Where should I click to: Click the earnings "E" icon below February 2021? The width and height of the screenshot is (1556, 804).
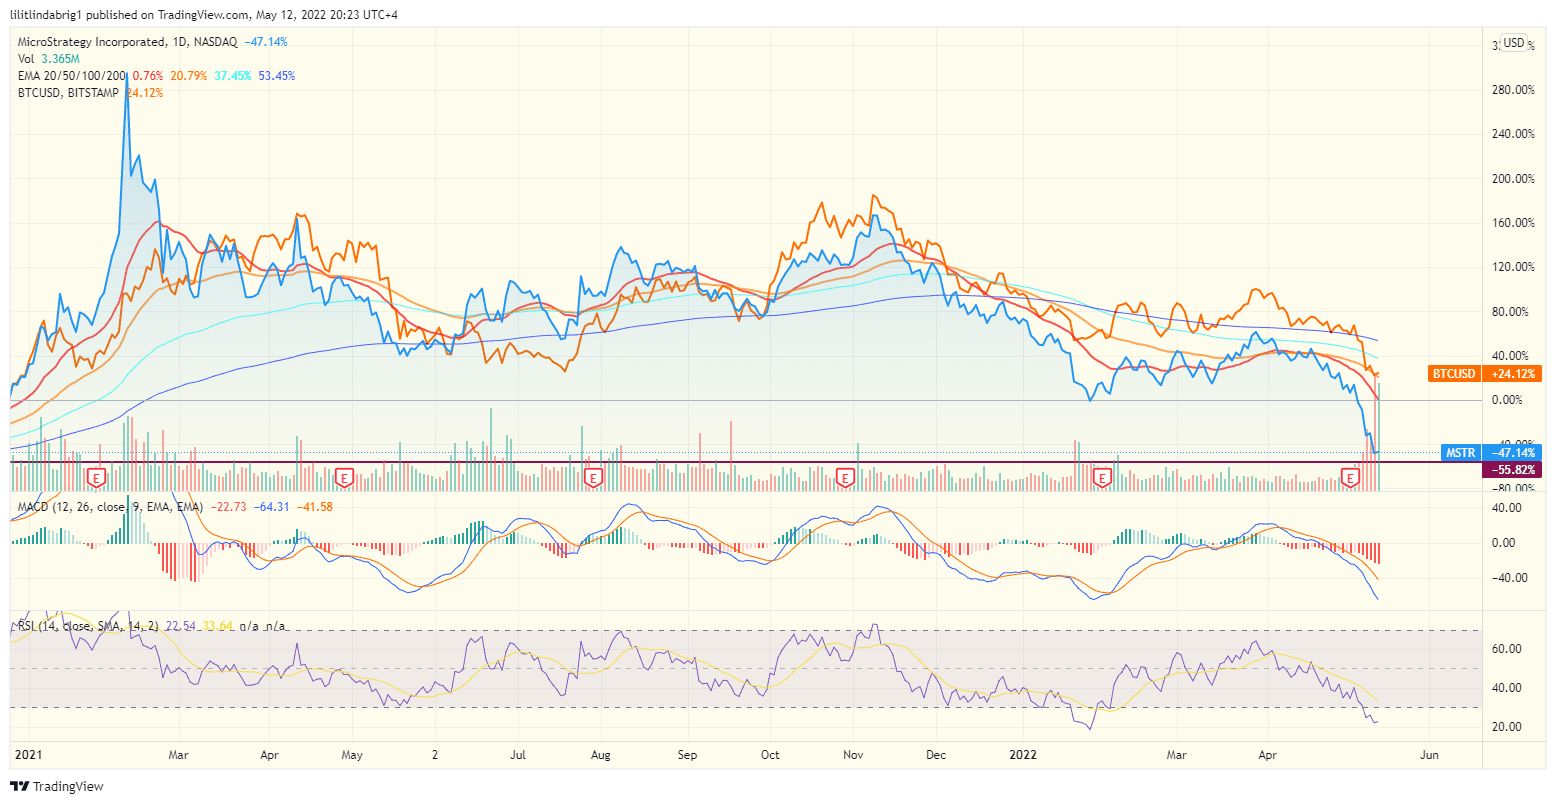click(94, 478)
